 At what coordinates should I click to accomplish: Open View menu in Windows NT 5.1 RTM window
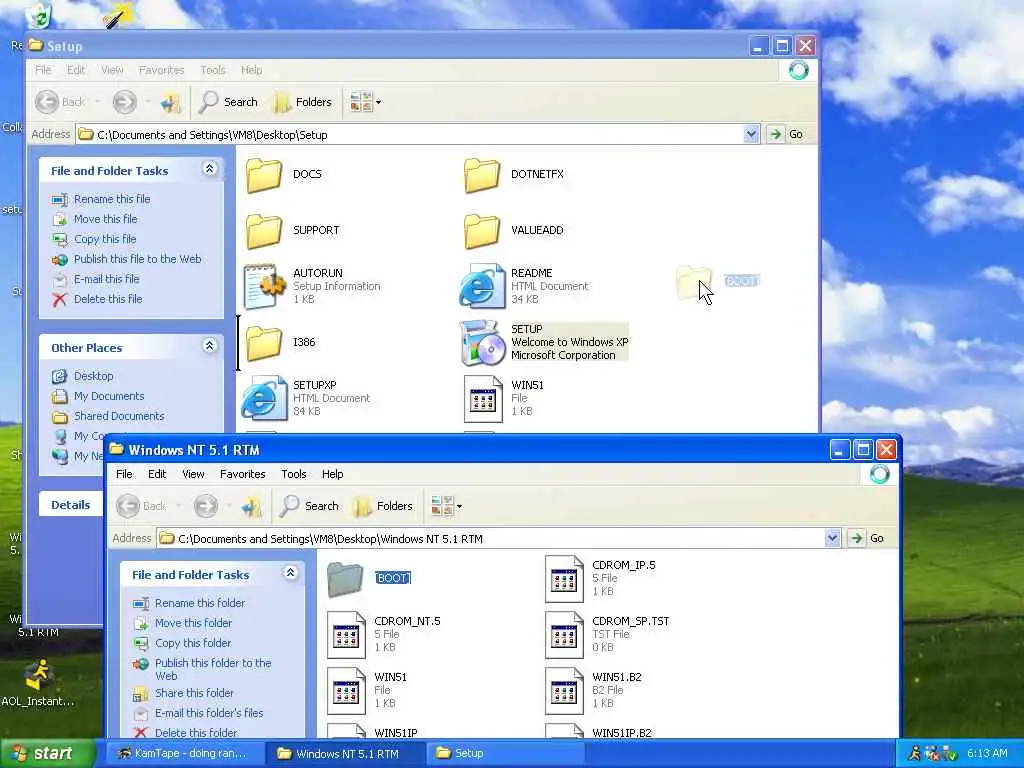(x=193, y=474)
